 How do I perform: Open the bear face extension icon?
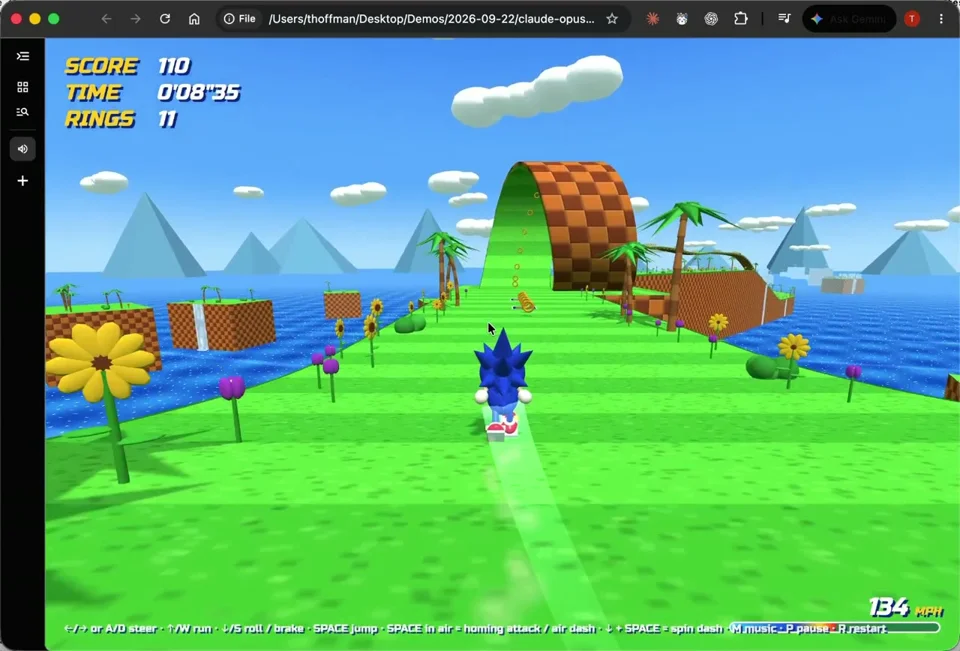[x=681, y=19]
